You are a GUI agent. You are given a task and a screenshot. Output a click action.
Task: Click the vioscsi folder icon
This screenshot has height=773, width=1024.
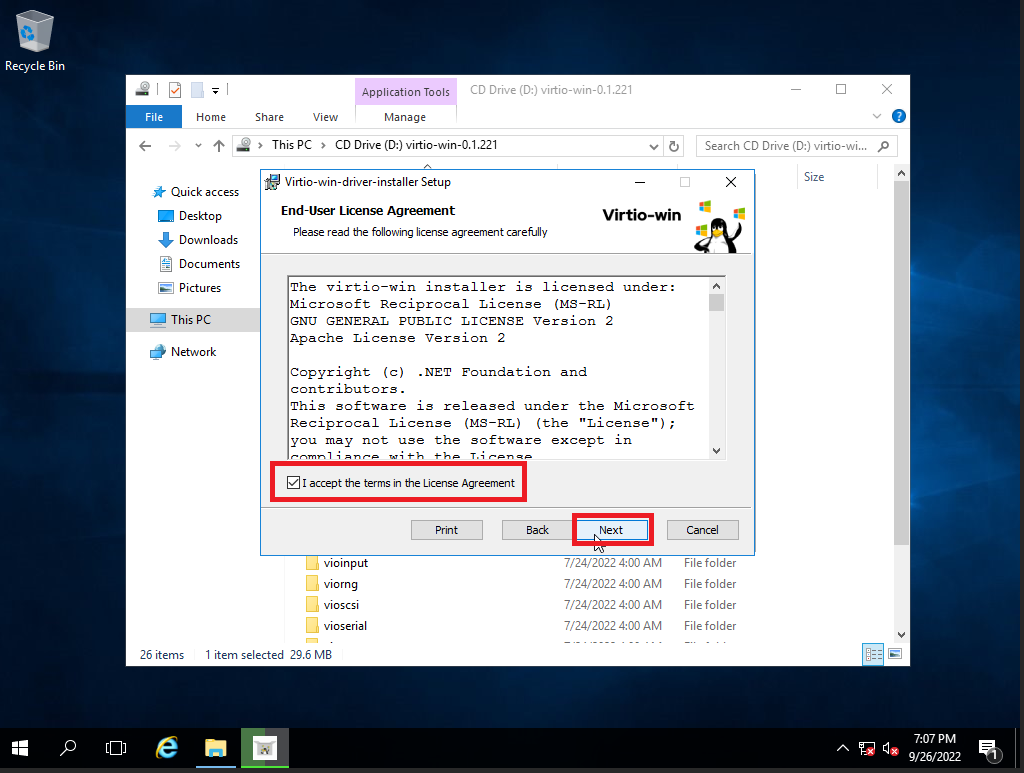coord(312,605)
